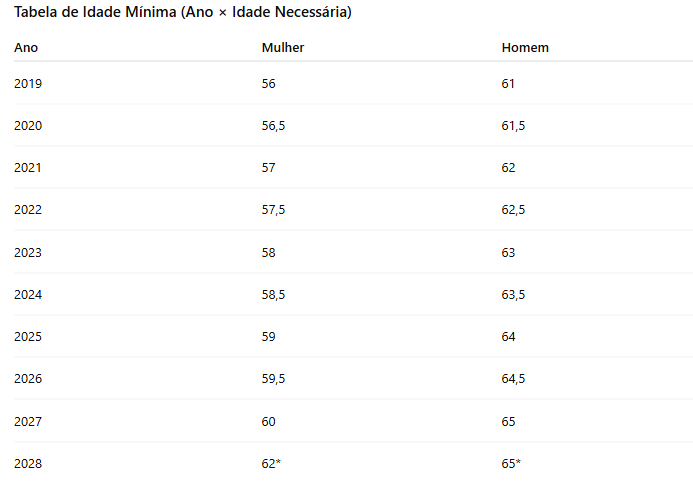Click the Homem value 61

(x=508, y=84)
